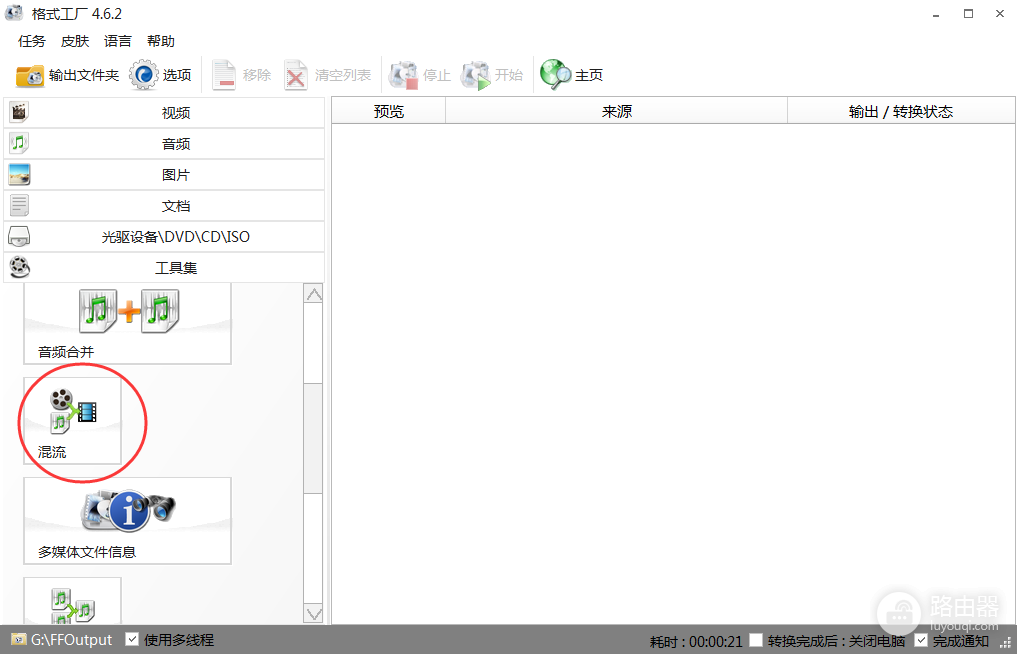This screenshot has width=1017, height=654.
Task: Minimize the 格式工厂 window
Action: [937, 14]
